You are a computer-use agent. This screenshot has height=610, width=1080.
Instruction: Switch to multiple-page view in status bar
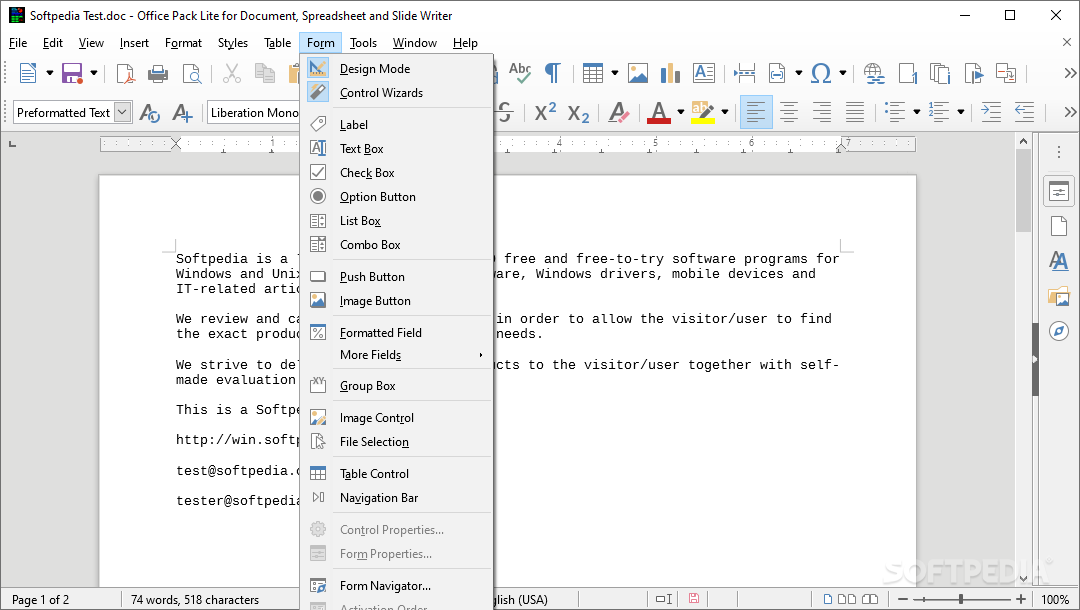(847, 599)
